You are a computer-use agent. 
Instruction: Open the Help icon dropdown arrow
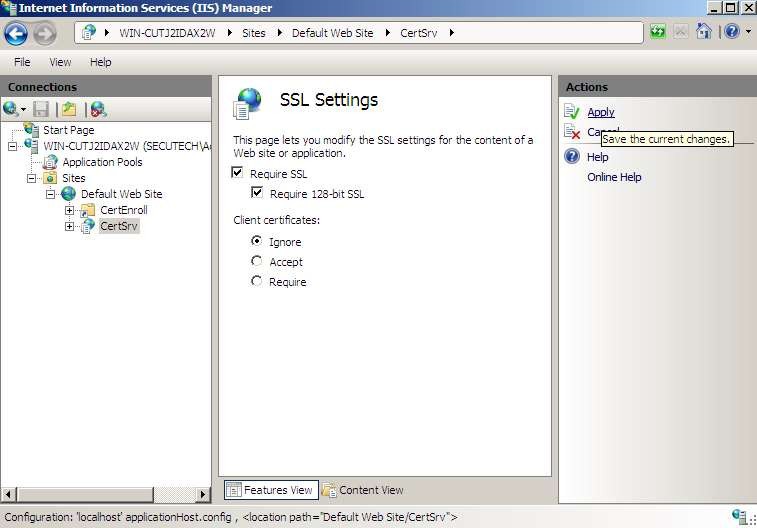pyautogui.click(x=748, y=32)
